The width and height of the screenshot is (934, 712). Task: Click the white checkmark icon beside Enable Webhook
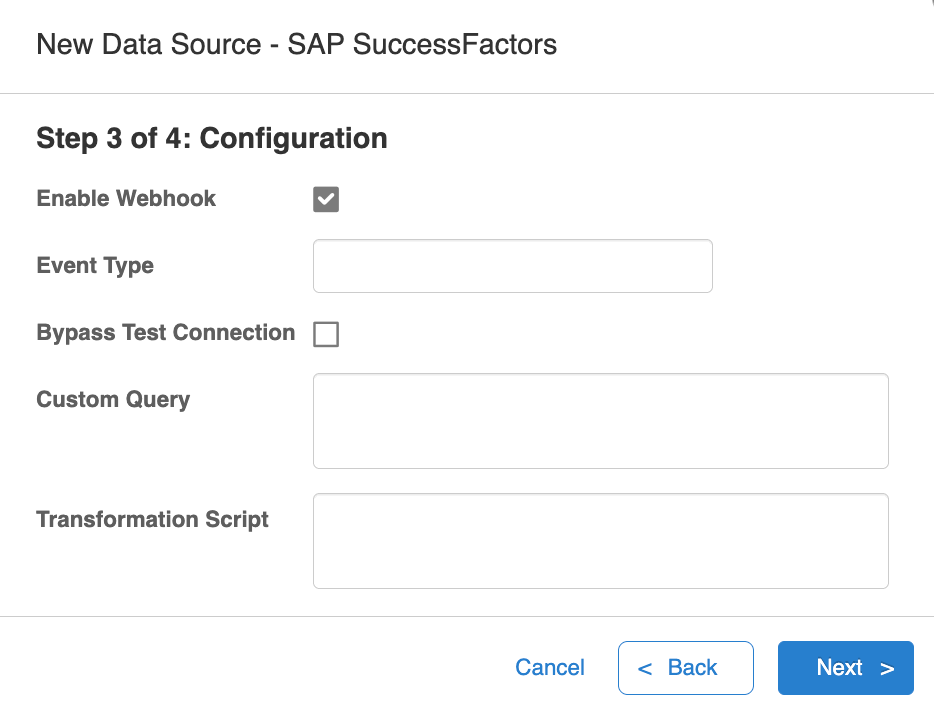[x=326, y=199]
